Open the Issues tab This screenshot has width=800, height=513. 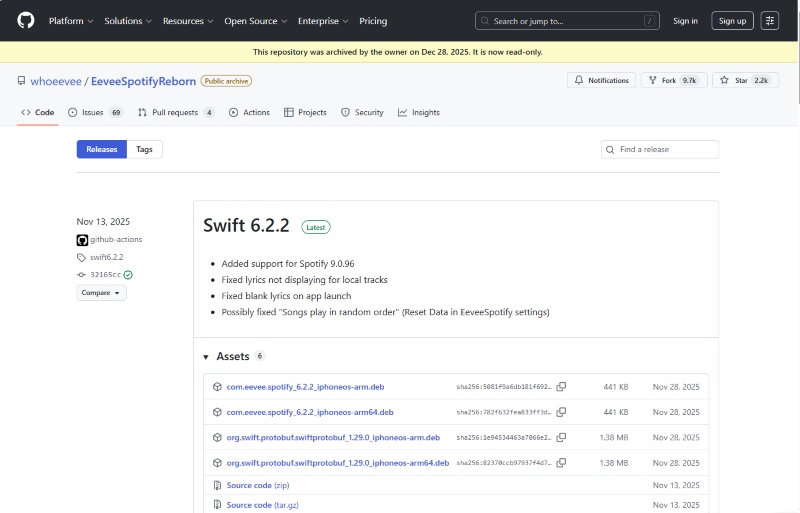pyautogui.click(x=94, y=113)
